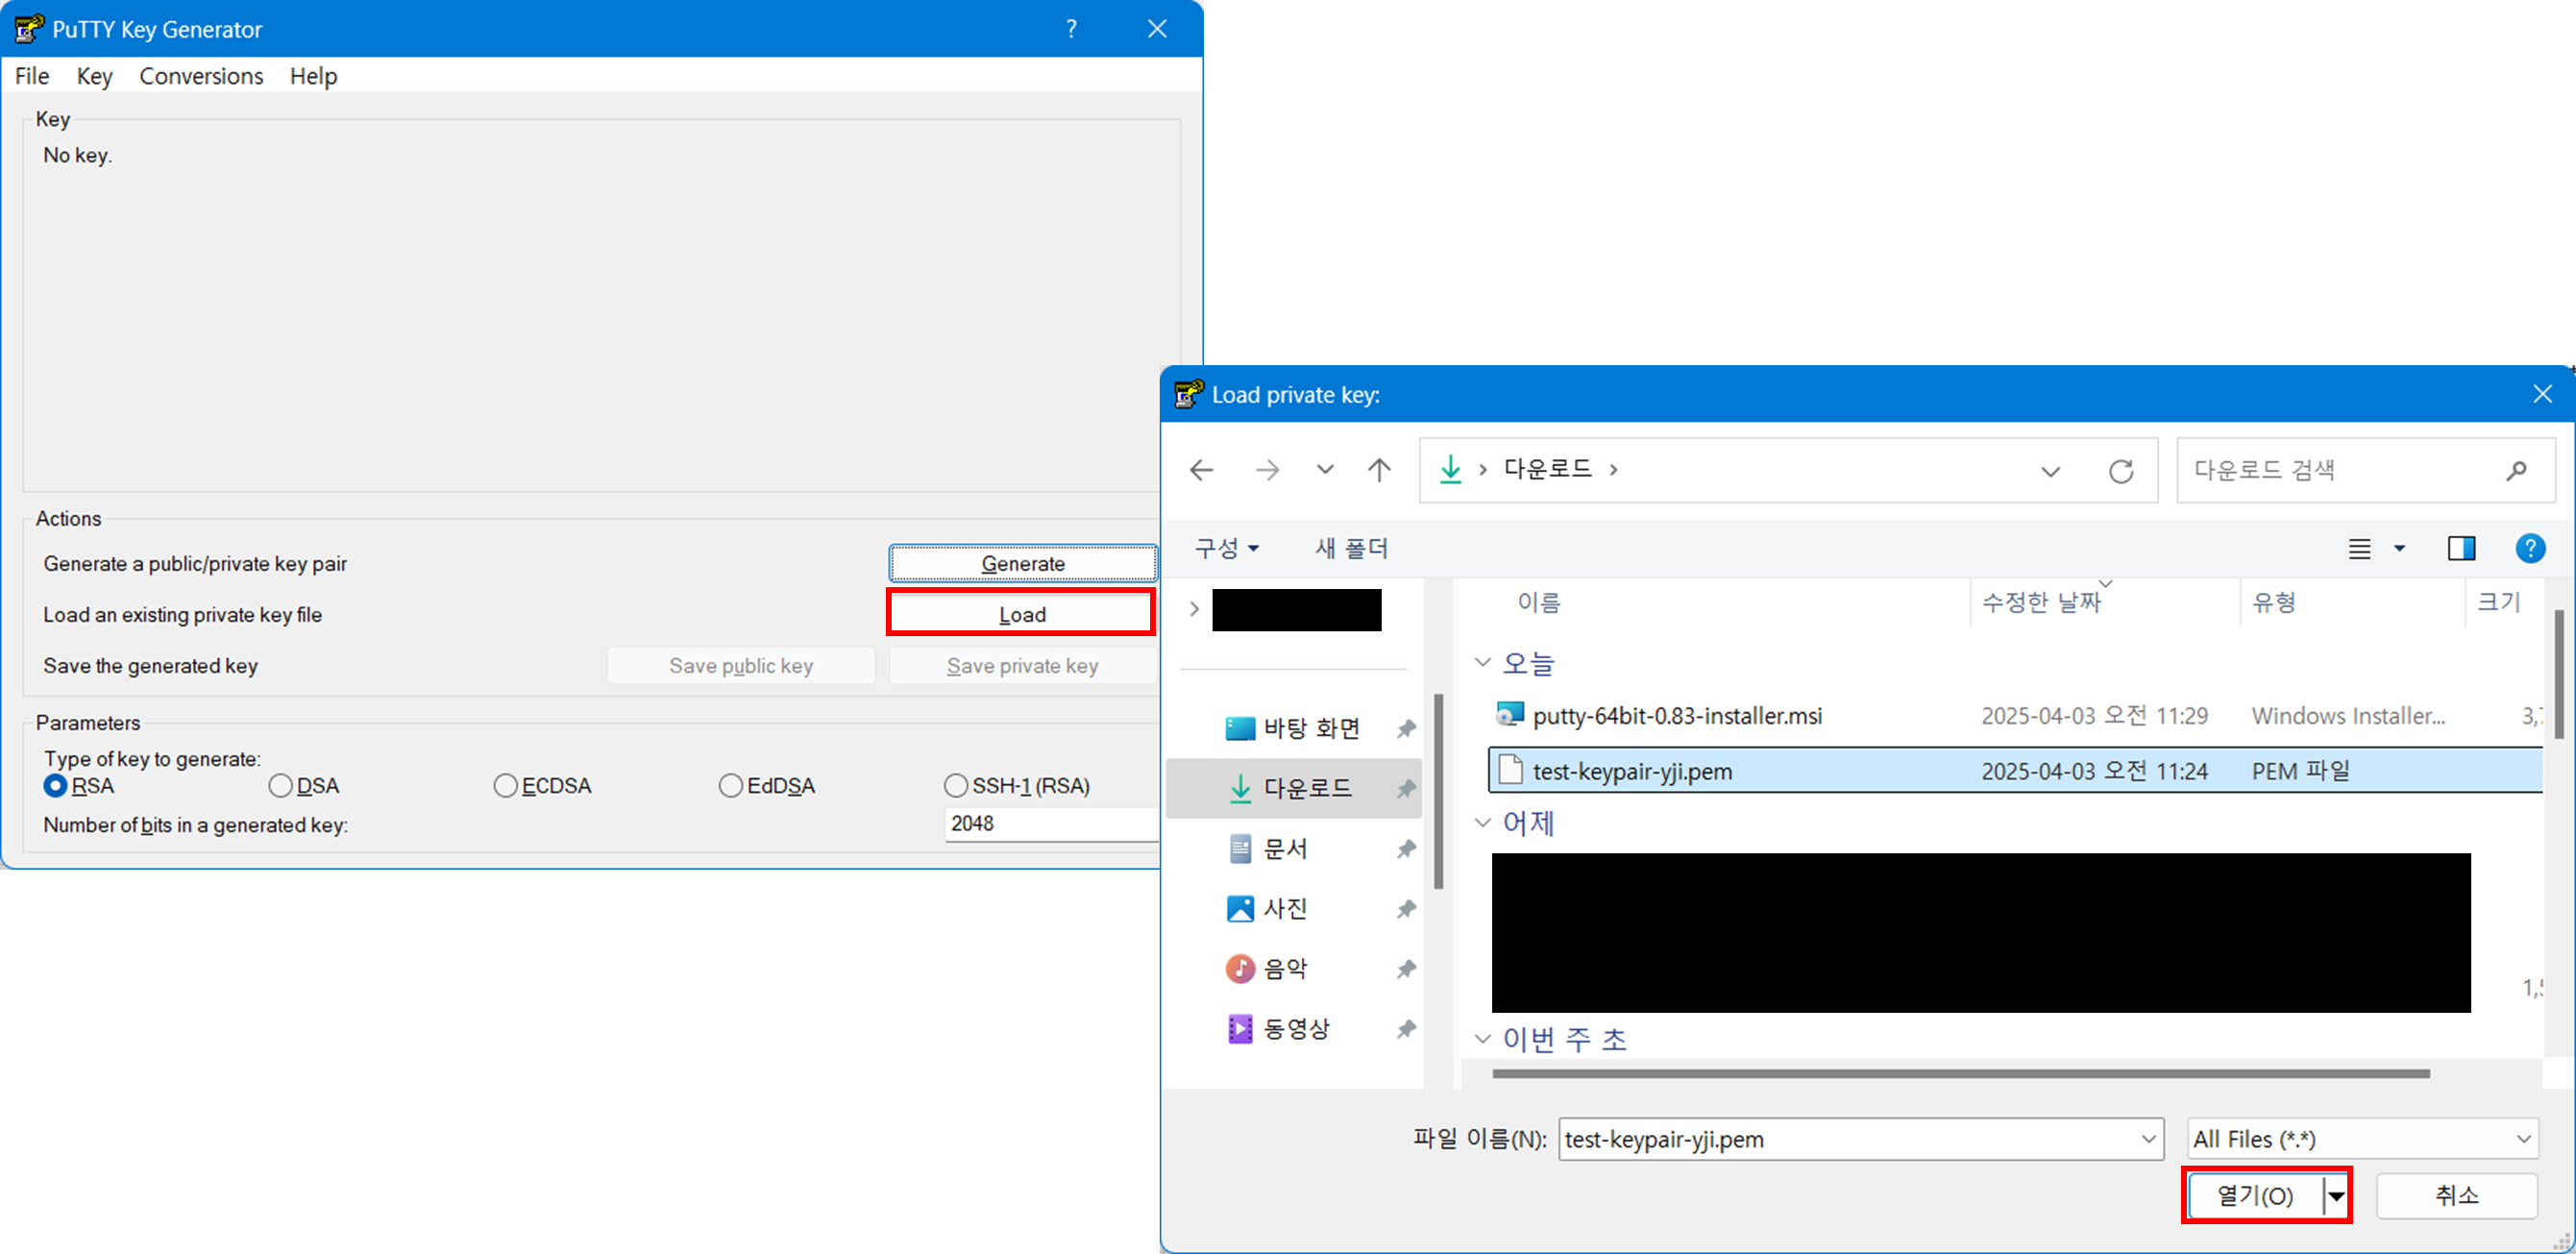Open the 구성 organize dropdown

click(x=1226, y=548)
